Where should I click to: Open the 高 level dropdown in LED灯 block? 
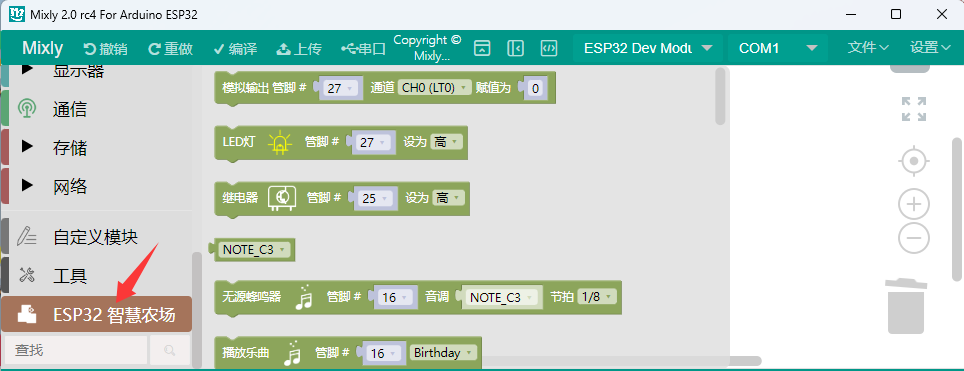pos(446,142)
